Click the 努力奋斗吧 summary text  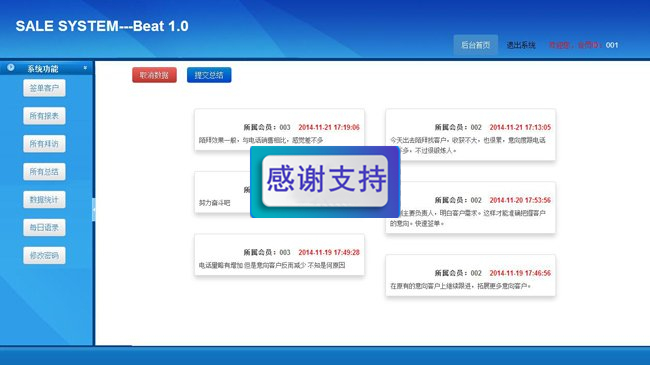214,203
